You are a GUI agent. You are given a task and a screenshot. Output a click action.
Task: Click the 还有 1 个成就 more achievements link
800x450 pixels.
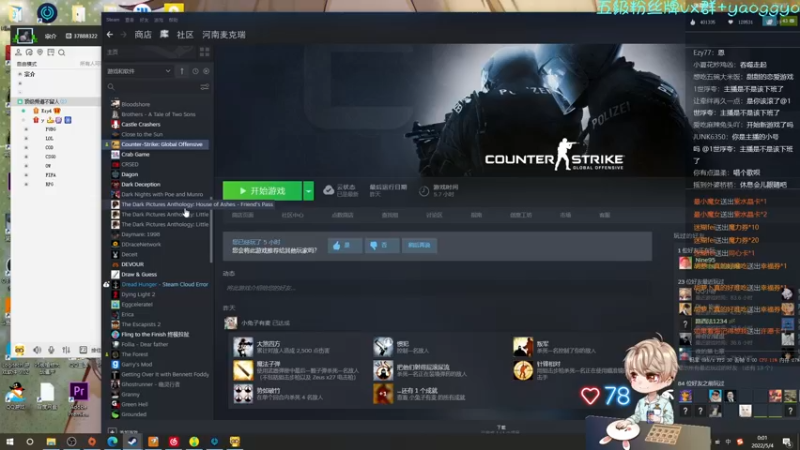418,391
